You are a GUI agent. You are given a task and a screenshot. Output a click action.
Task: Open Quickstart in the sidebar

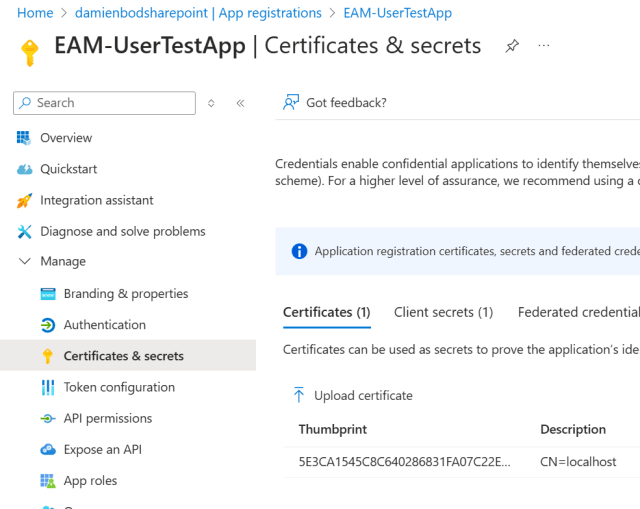pos(69,169)
